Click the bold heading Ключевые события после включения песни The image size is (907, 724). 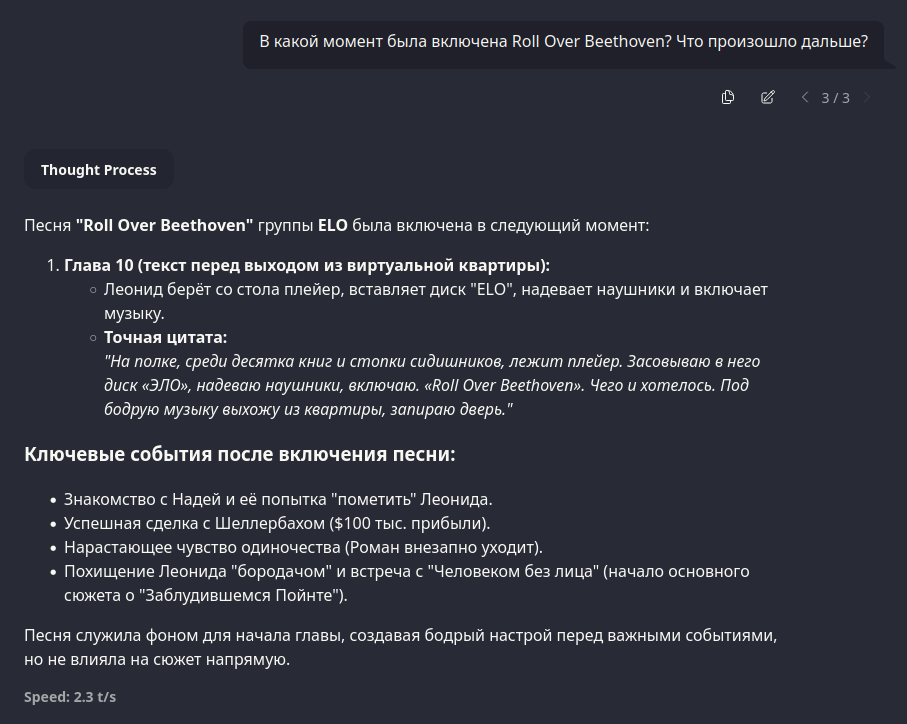(239, 454)
